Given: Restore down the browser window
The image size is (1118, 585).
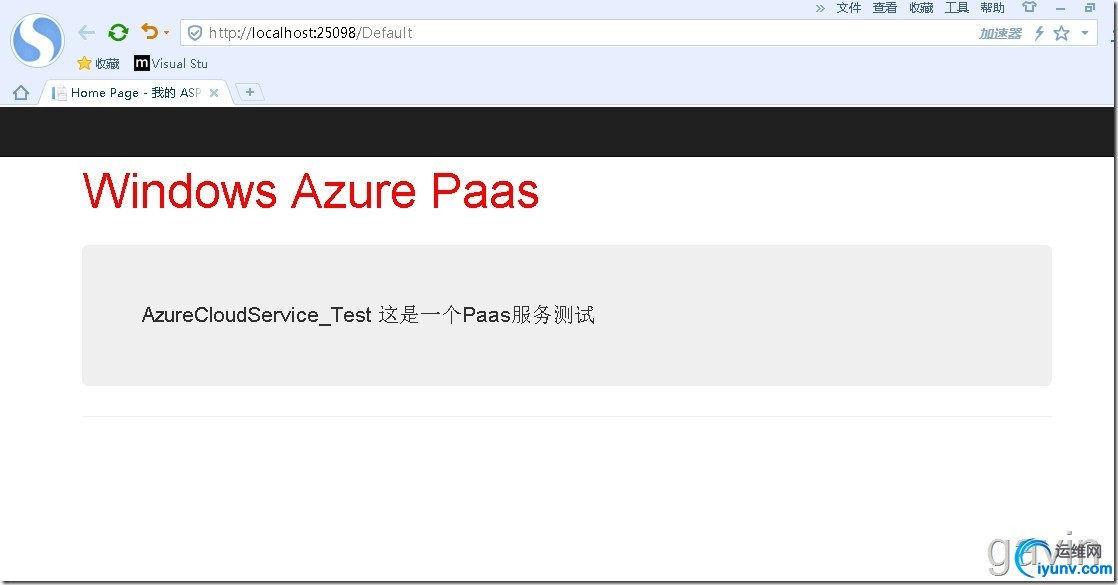Looking at the screenshot, I should point(1089,8).
